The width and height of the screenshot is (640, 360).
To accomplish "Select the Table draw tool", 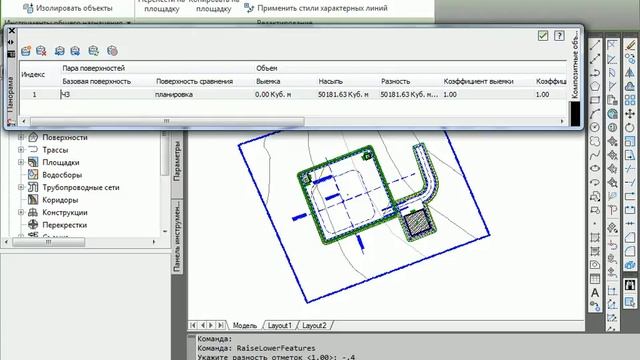I will (x=595, y=279).
